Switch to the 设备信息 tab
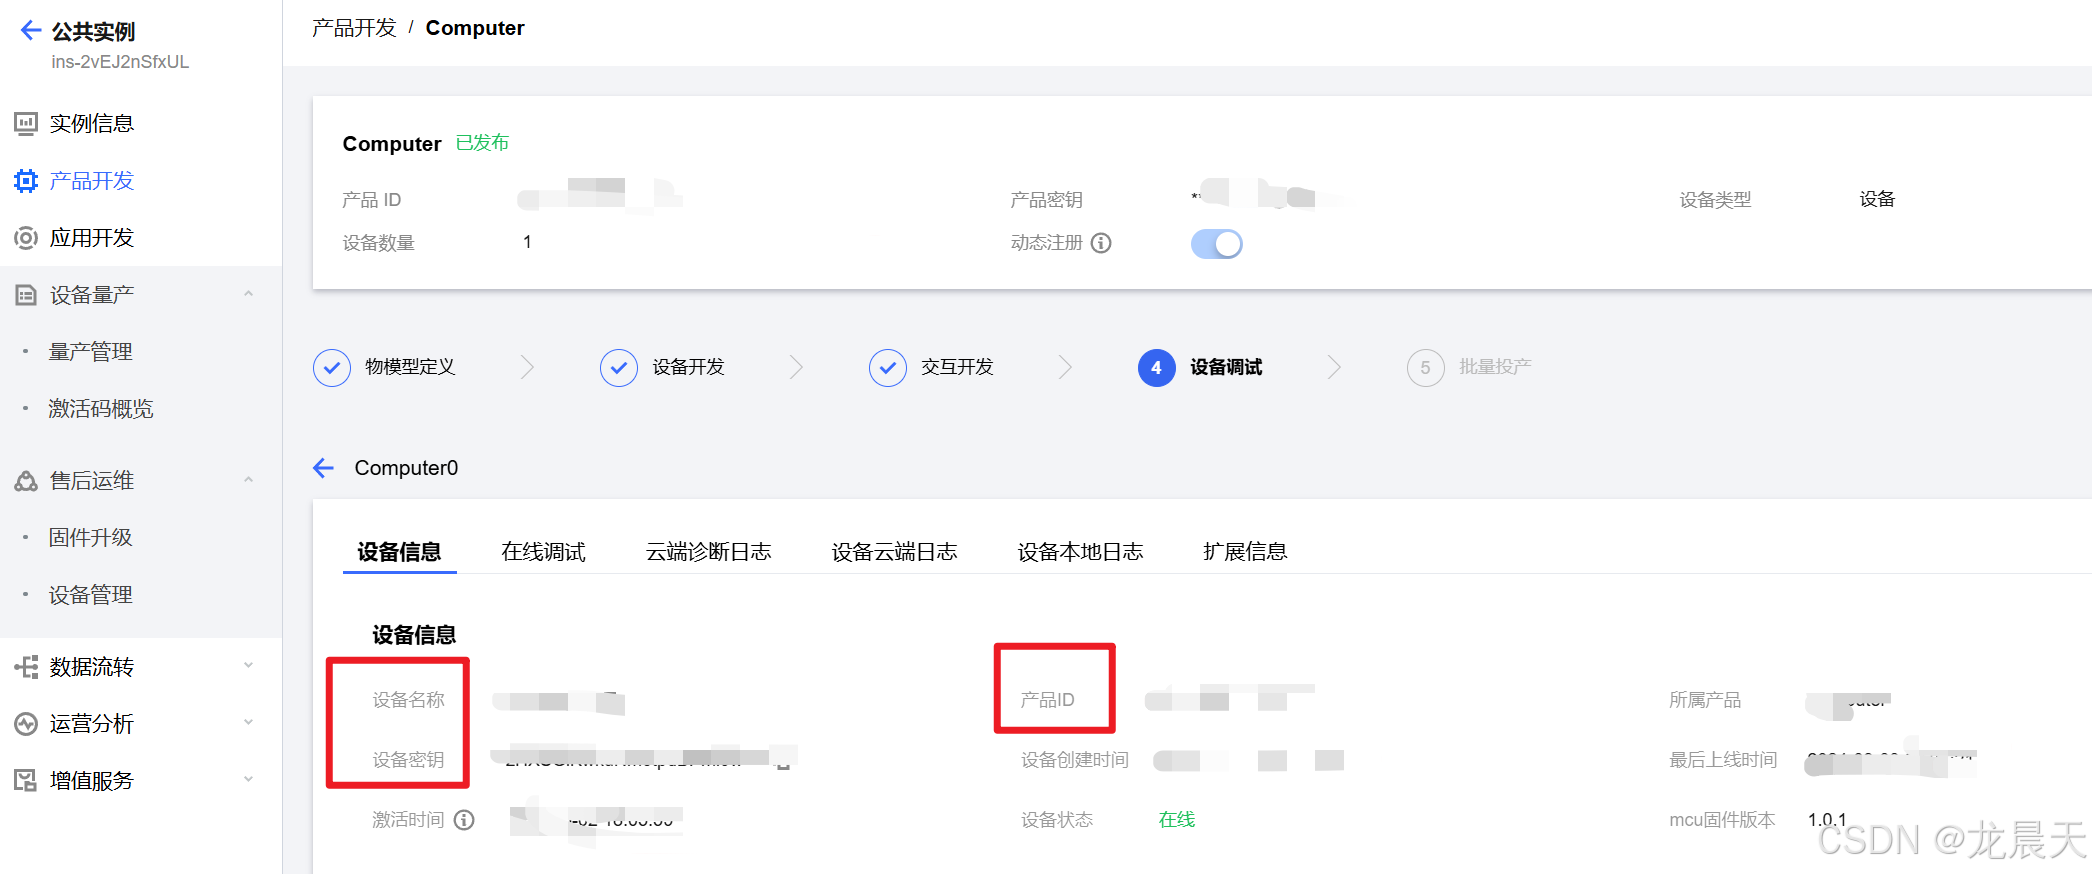This screenshot has height=874, width=2092. [x=399, y=552]
